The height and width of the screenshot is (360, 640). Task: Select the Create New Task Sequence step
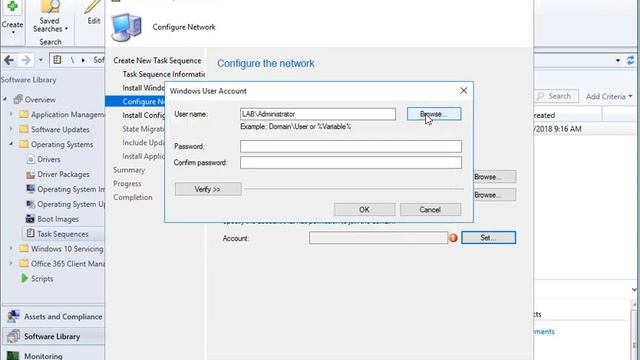coord(157,60)
